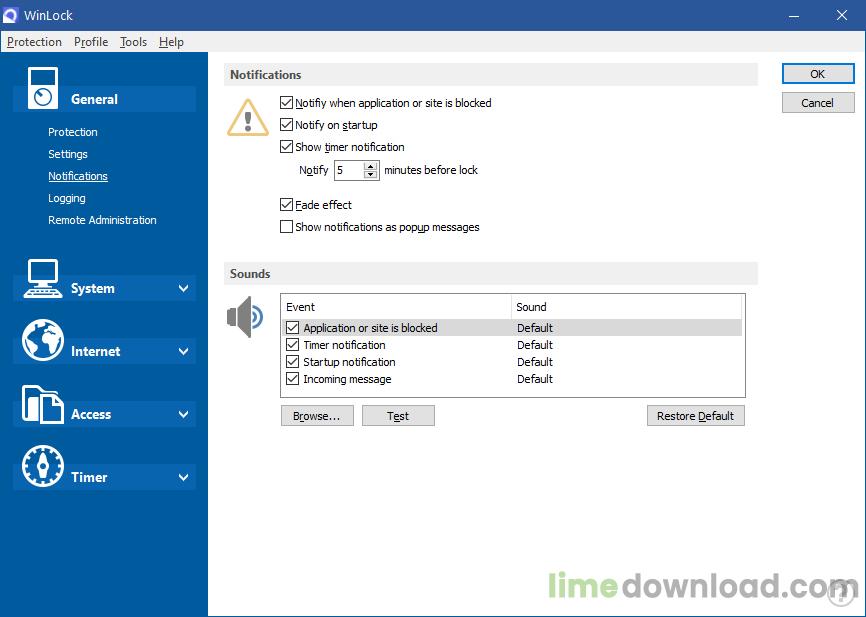This screenshot has height=617, width=866.
Task: Click the Cancel button
Action: pyautogui.click(x=818, y=103)
